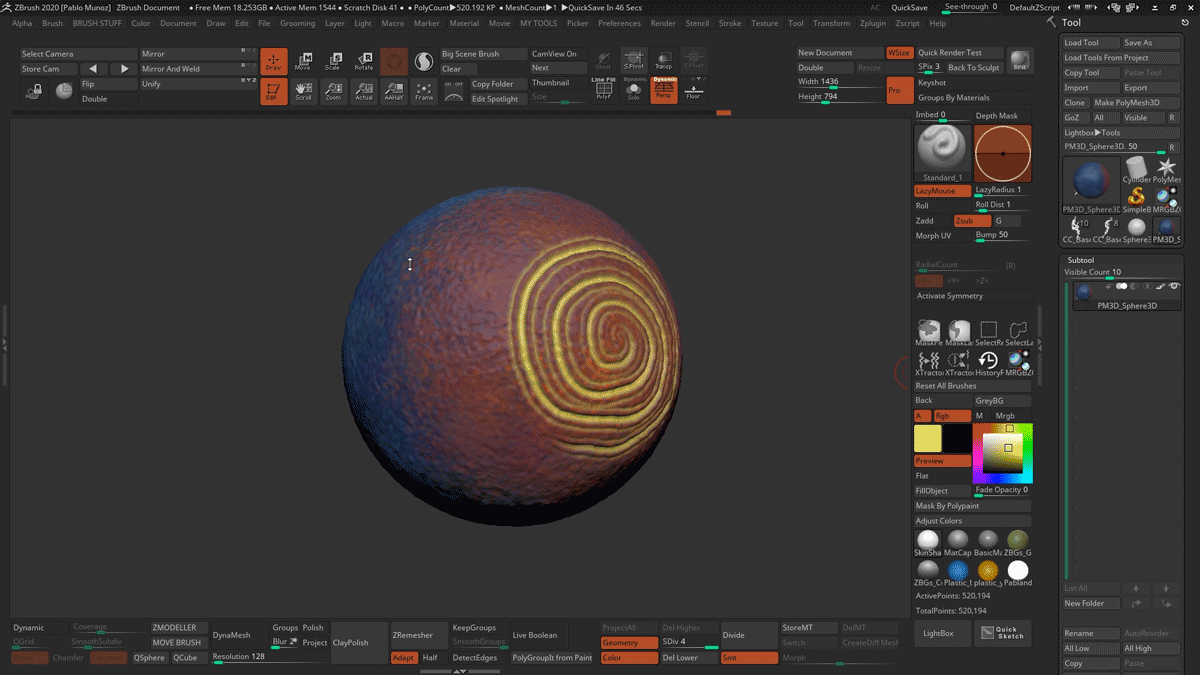Expand the Groups By Materials option
This screenshot has width=1200, height=675.
coord(973,98)
